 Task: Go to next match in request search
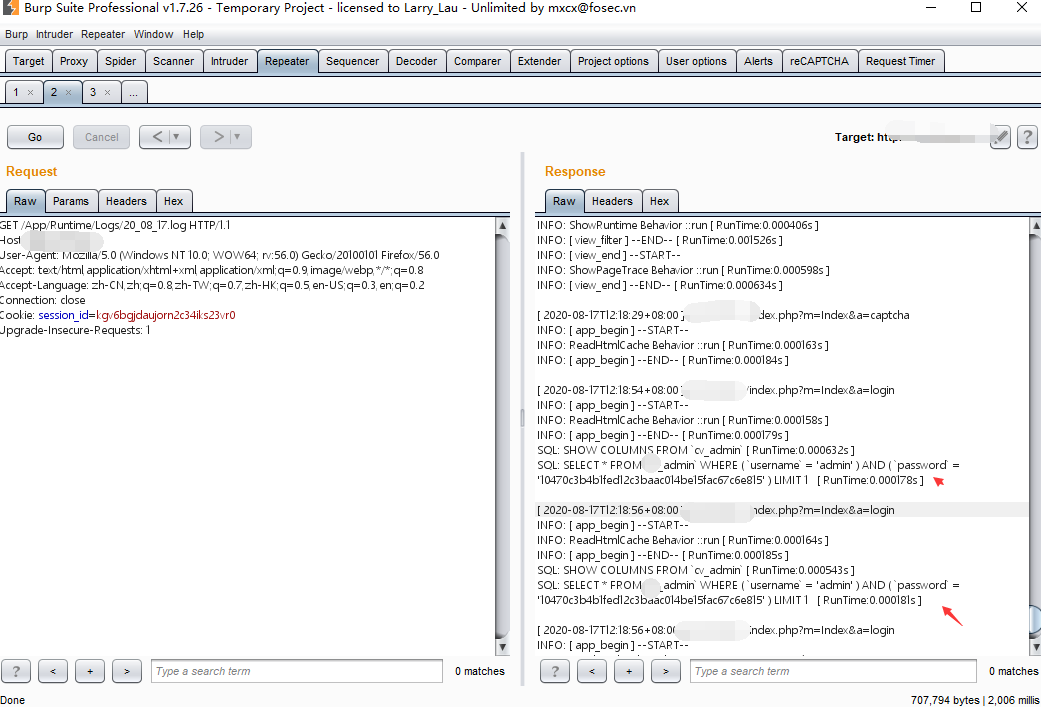(x=127, y=671)
